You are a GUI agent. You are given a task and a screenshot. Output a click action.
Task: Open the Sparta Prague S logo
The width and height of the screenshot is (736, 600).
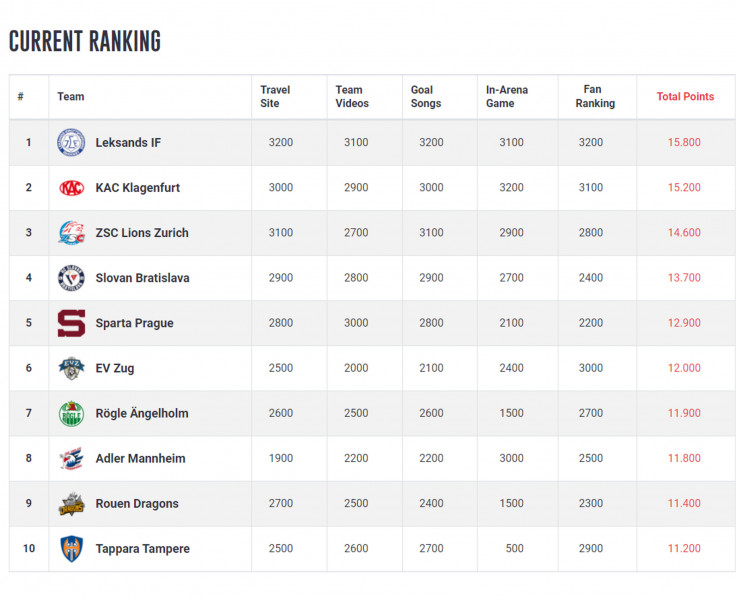[x=71, y=323]
